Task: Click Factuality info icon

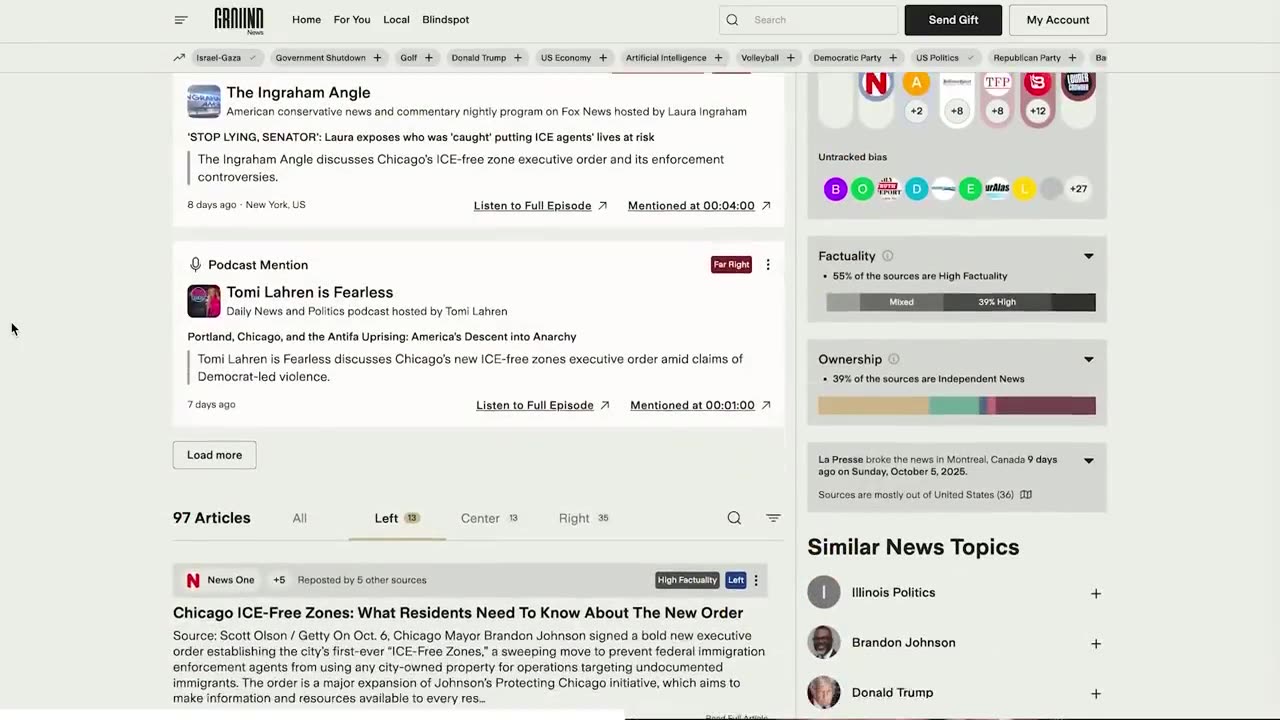Action: pyautogui.click(x=887, y=256)
